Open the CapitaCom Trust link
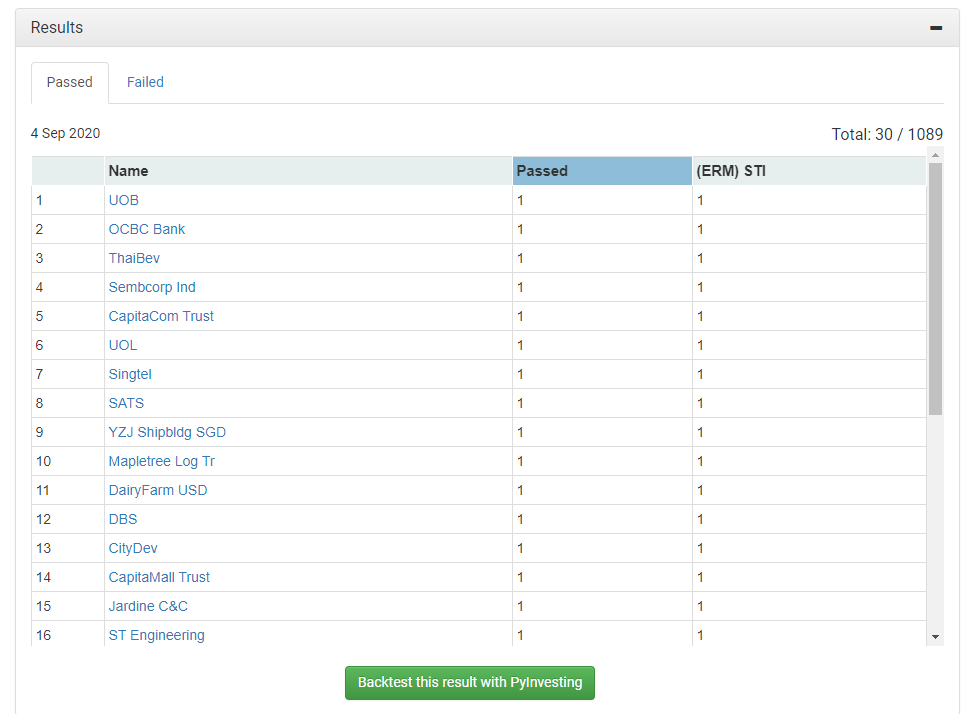Viewport: 977px width, 714px height. (161, 316)
